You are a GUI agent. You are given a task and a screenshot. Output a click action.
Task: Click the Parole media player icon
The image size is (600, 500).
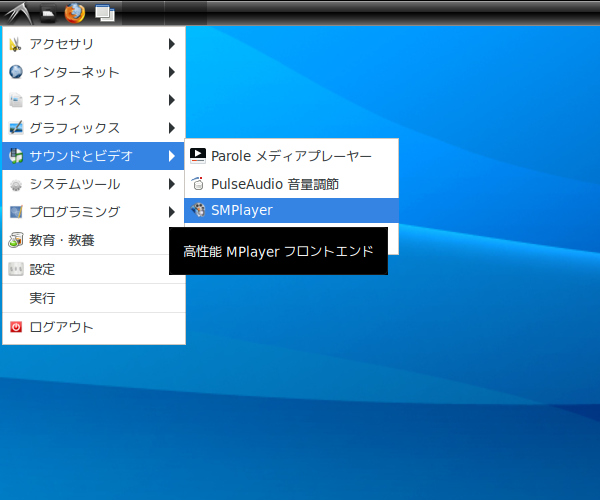pyautogui.click(x=198, y=156)
